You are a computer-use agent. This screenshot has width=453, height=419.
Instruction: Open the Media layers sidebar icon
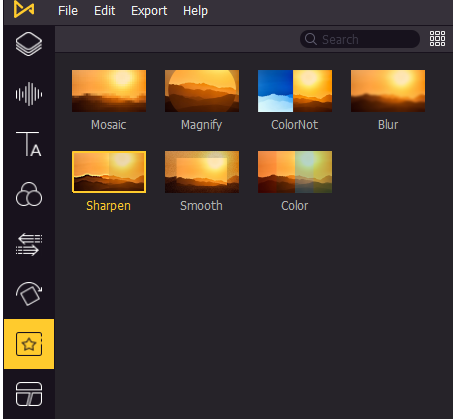(x=29, y=44)
